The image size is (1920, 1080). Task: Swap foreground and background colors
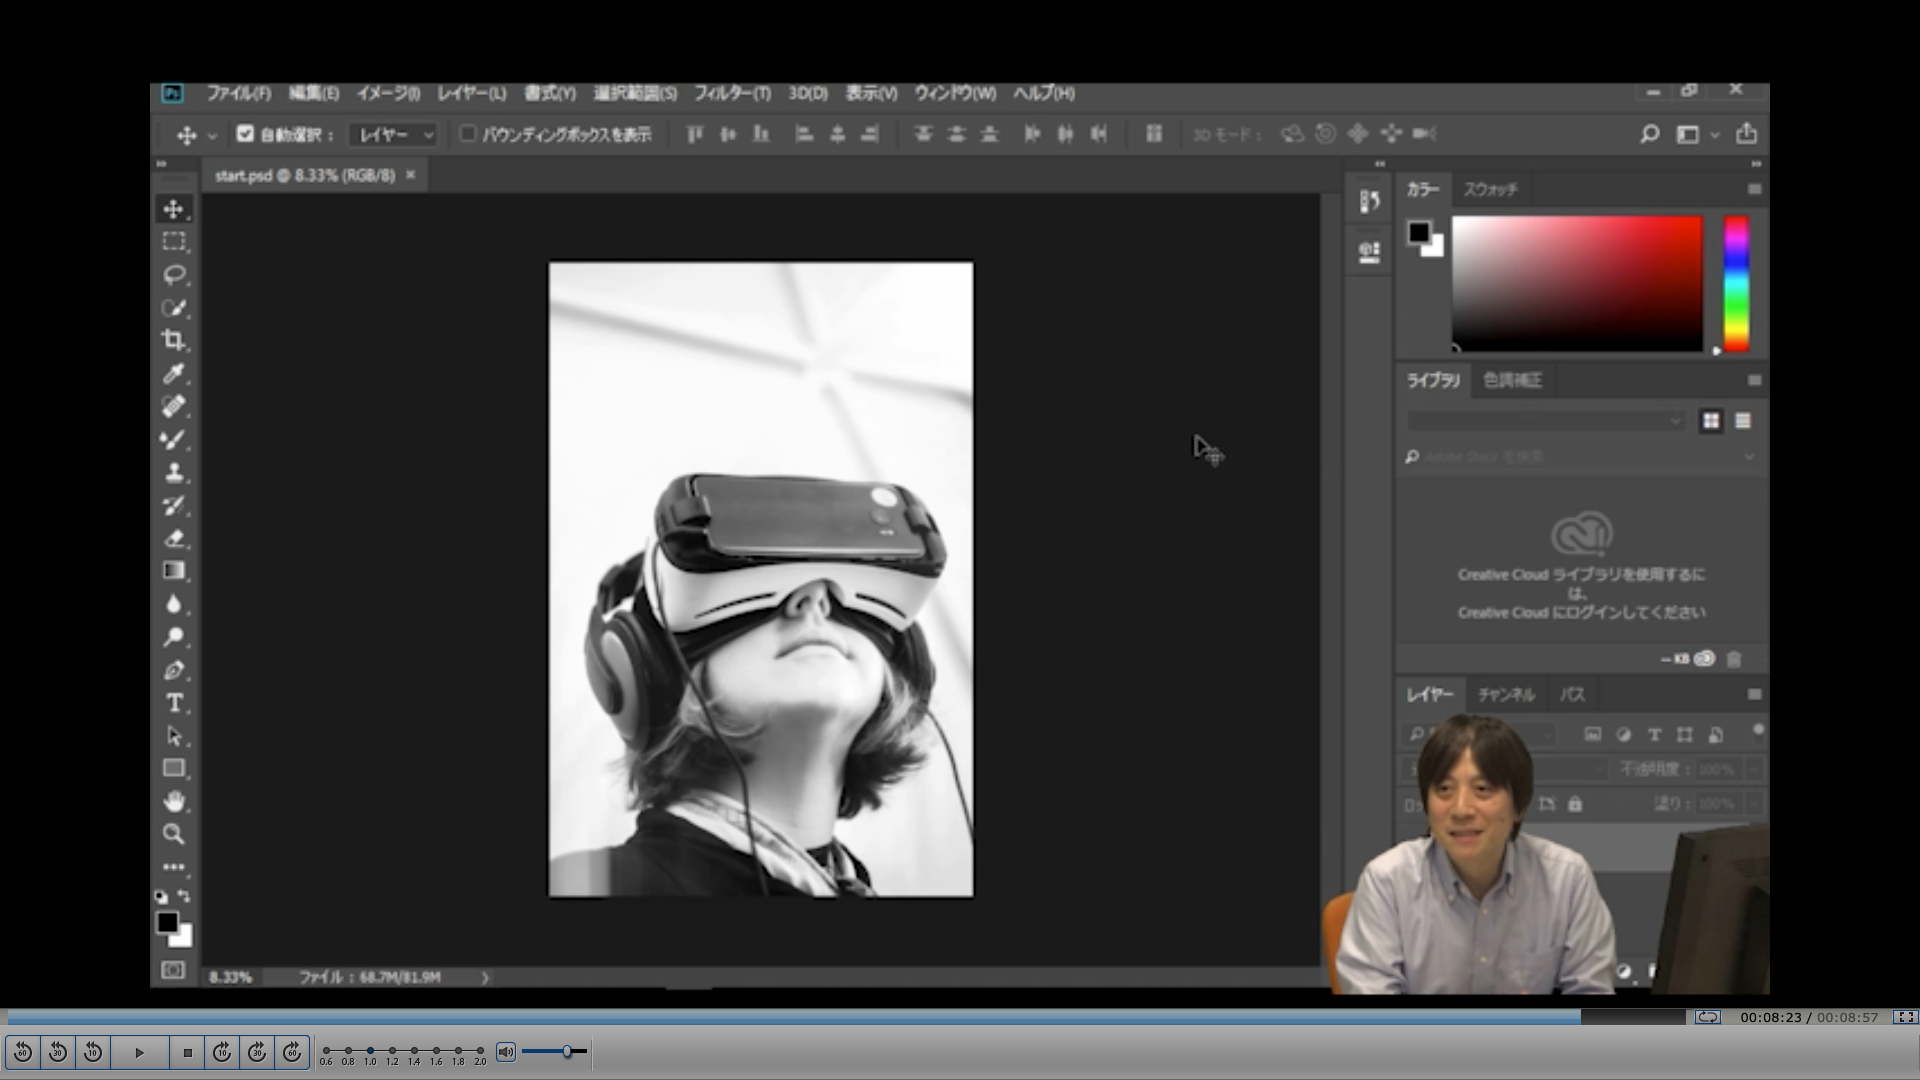coord(184,896)
